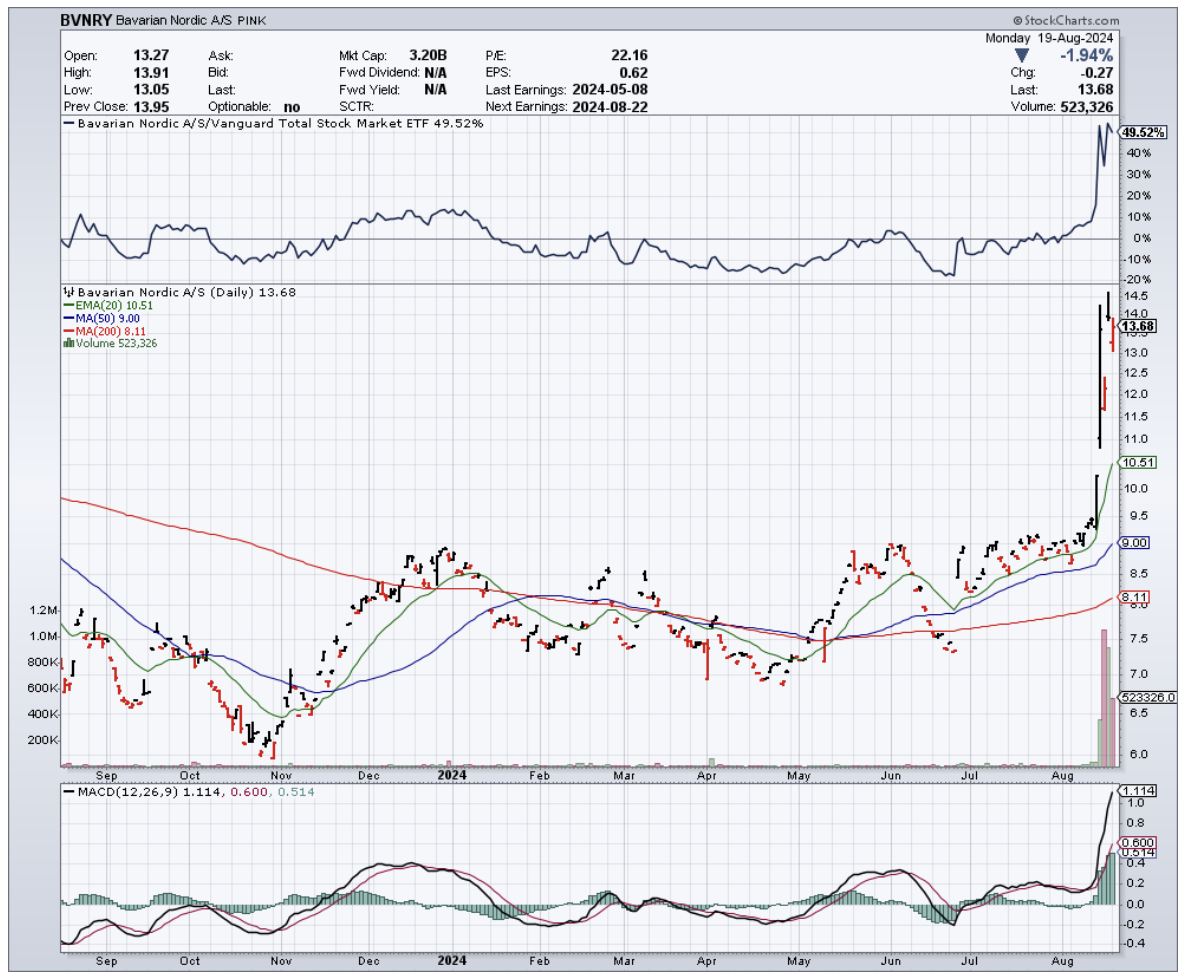Click the volume bars icon in legend
Viewport: 1182px width, 976px height.
coord(69,343)
